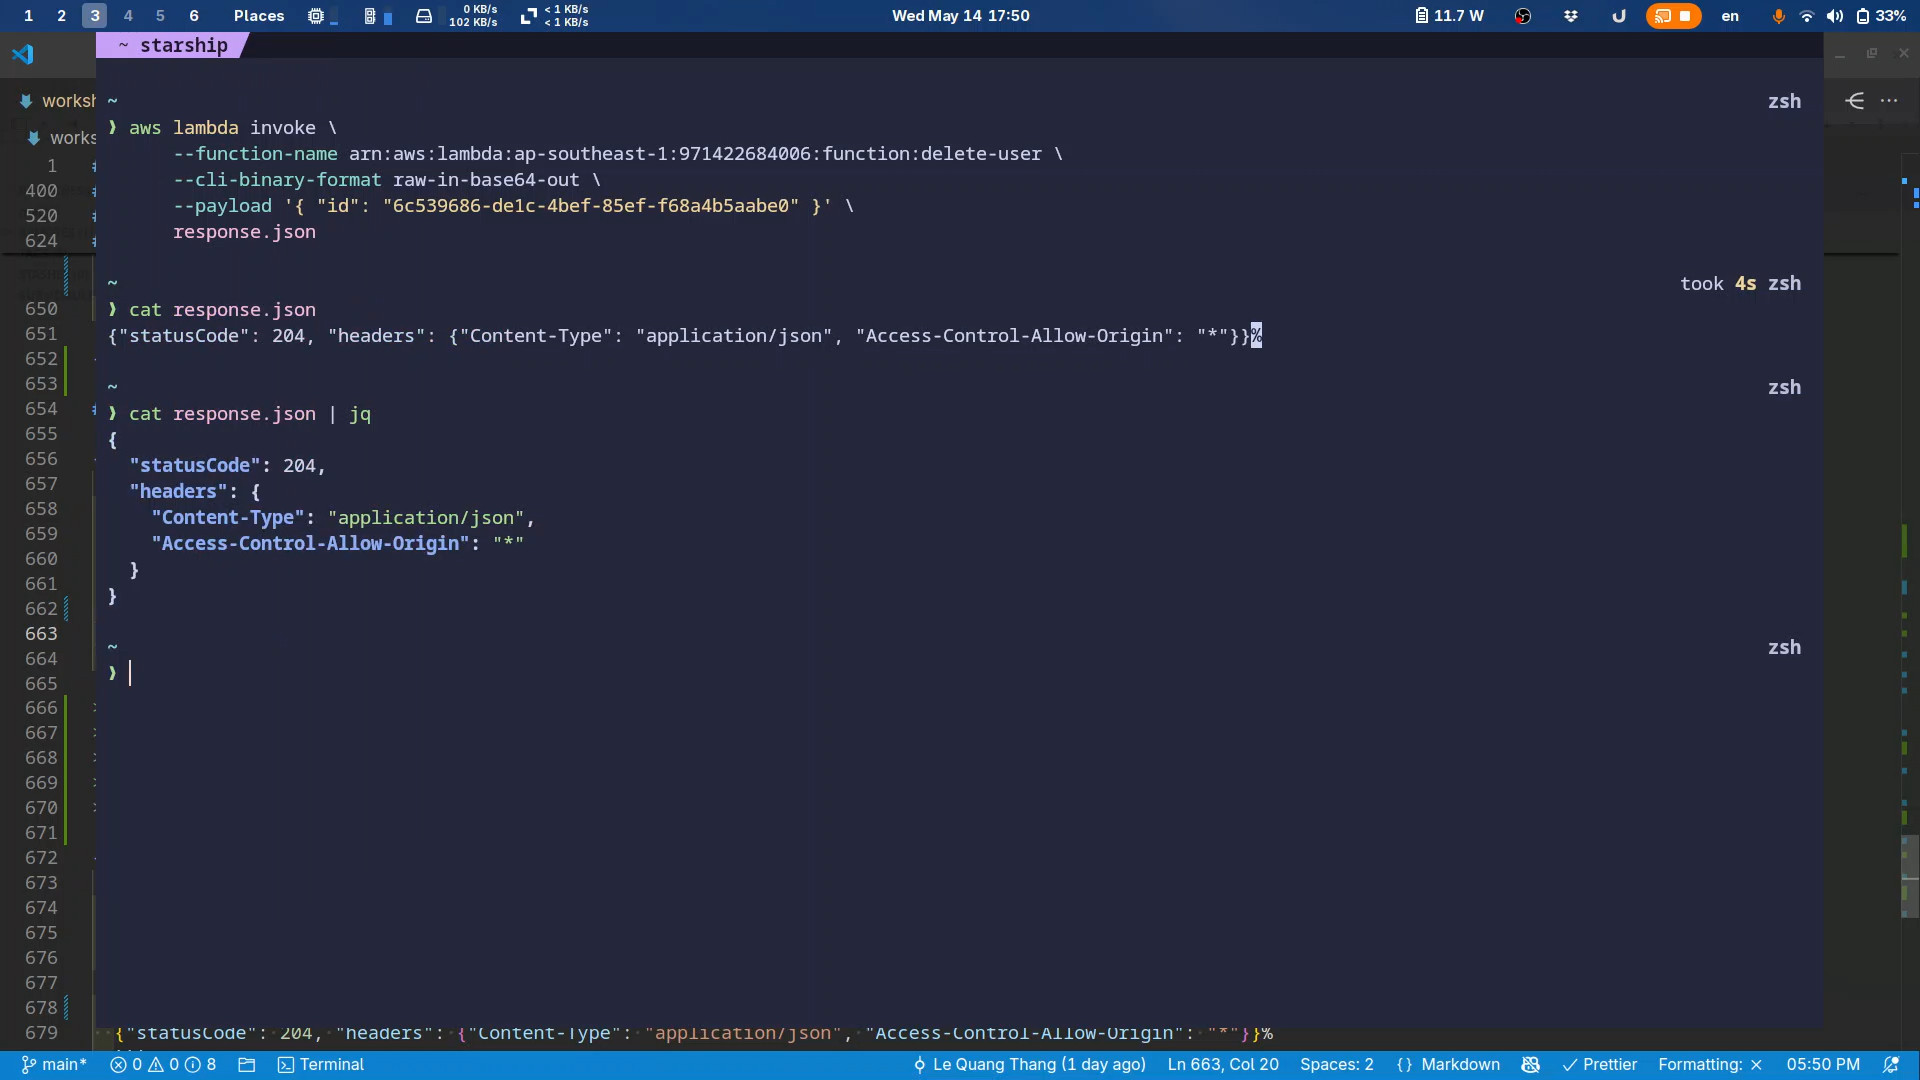Click the back-arrow icon beside ellipsis
This screenshot has height=1080, width=1920.
[1855, 101]
